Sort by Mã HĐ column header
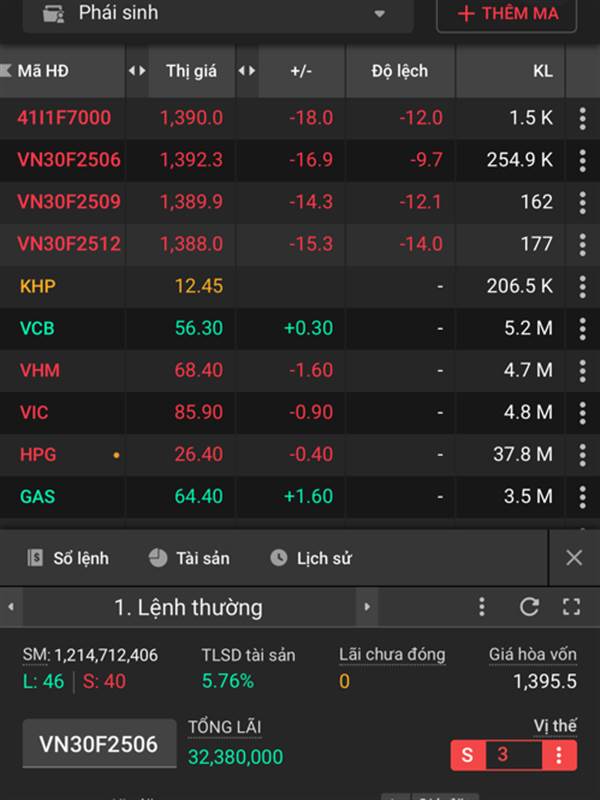Screen dimensions: 600x800 tap(43, 71)
